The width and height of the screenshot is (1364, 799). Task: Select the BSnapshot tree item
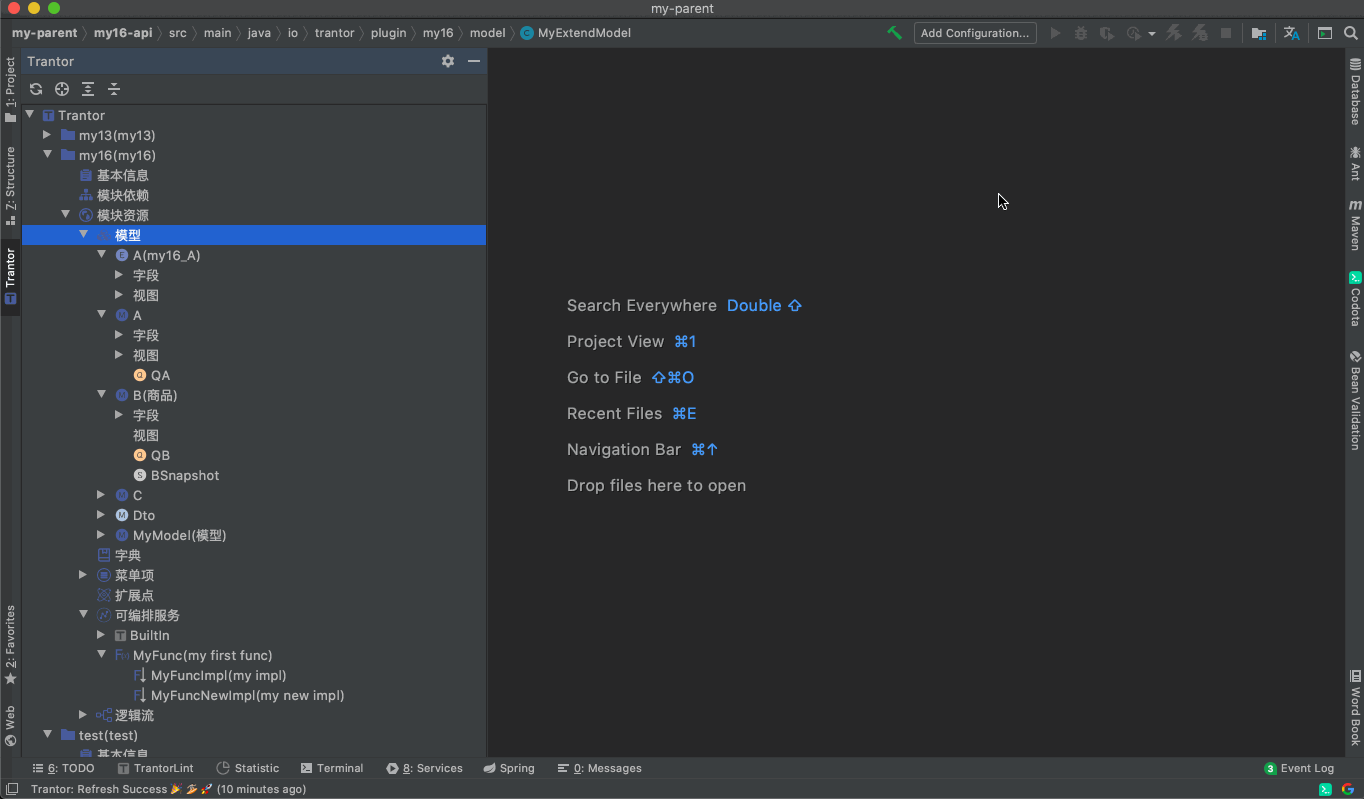[x=184, y=475]
